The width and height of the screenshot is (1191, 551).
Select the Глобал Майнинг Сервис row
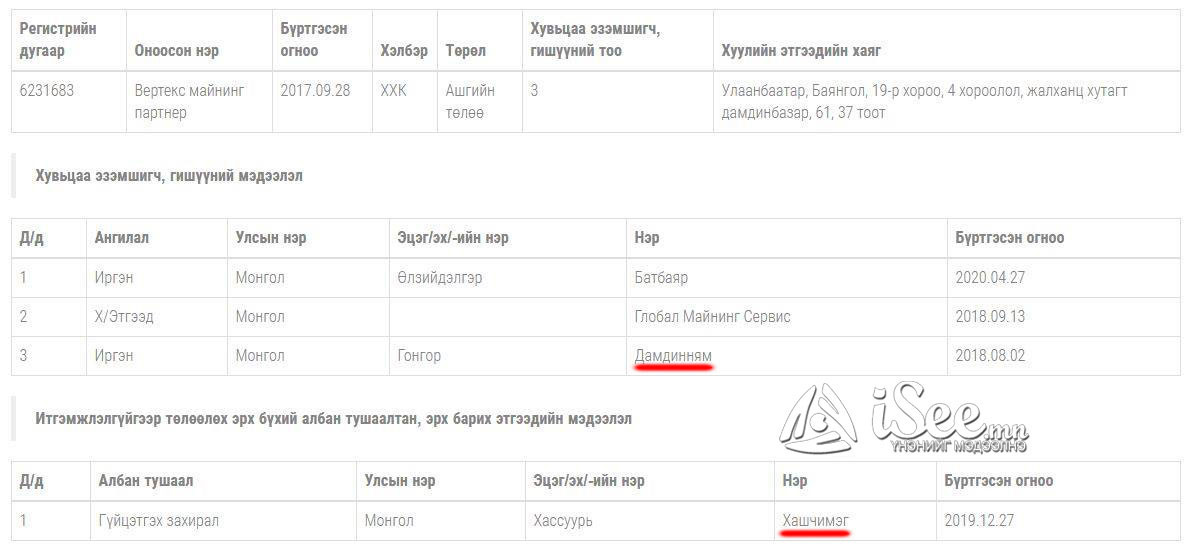point(712,317)
